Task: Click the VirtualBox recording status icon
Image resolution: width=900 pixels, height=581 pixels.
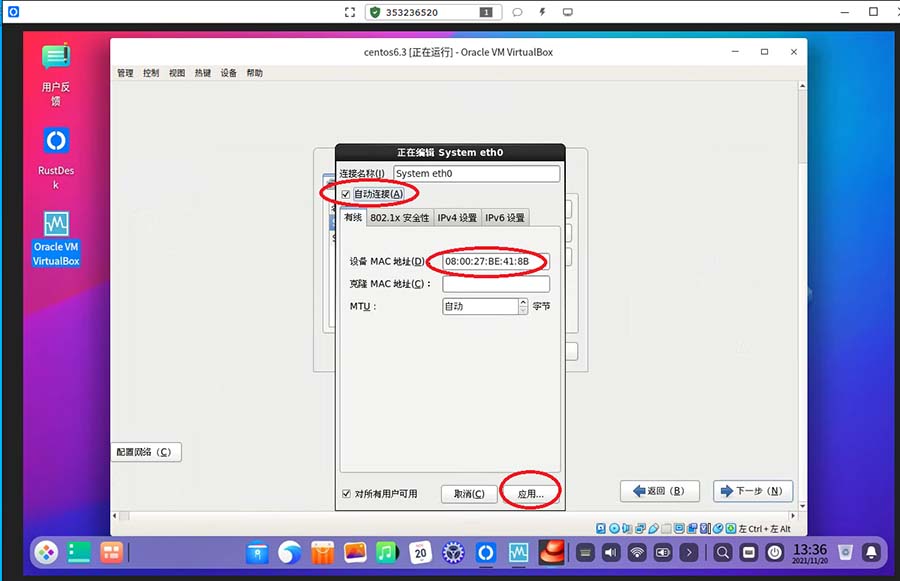Action: pyautogui.click(x=692, y=529)
